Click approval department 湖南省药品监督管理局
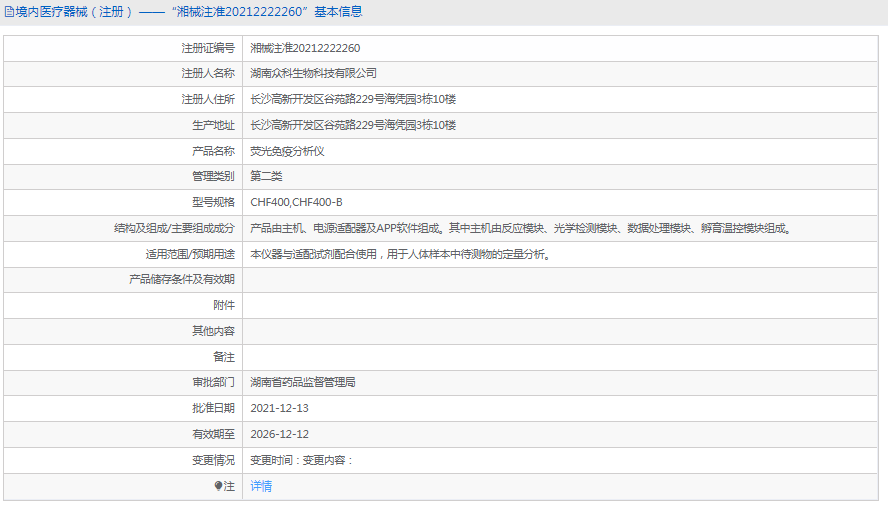Screen dimensions: 888x506 coord(303,382)
